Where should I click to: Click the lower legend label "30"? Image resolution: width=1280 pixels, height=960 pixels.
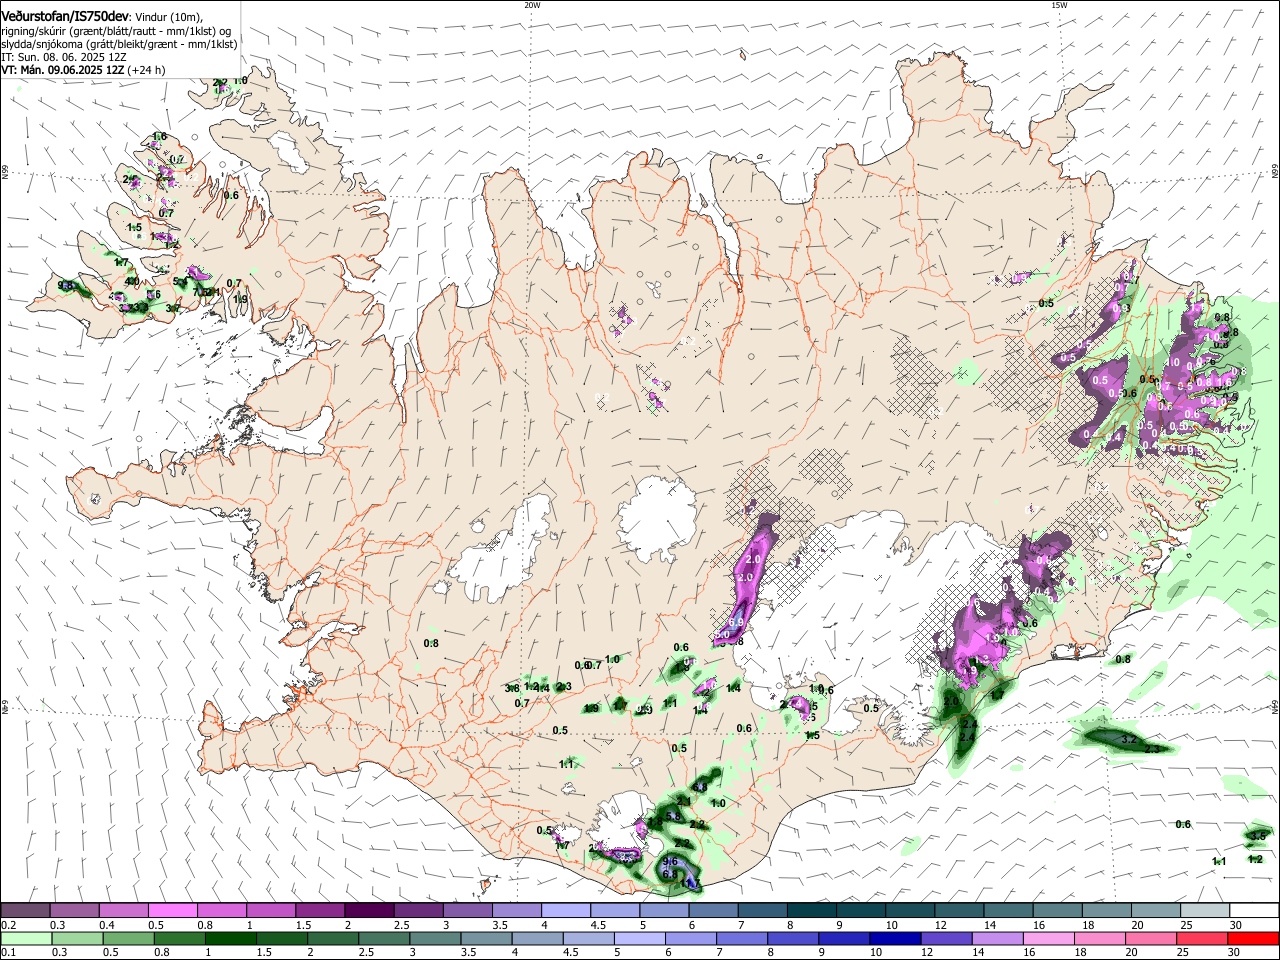click(x=1236, y=952)
